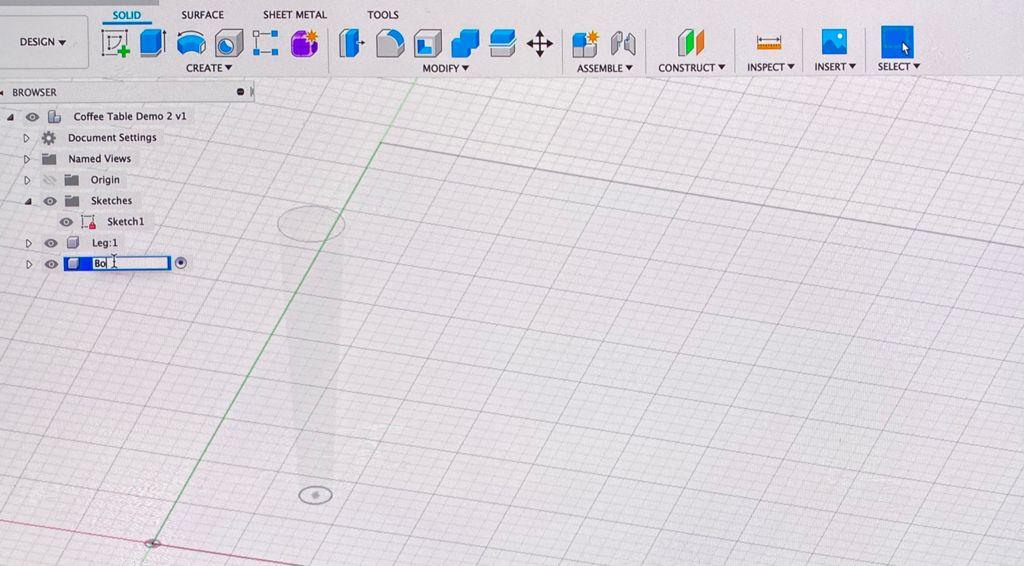Switch to the SHEET METAL tab
The height and width of the screenshot is (566, 1024).
[x=295, y=14]
